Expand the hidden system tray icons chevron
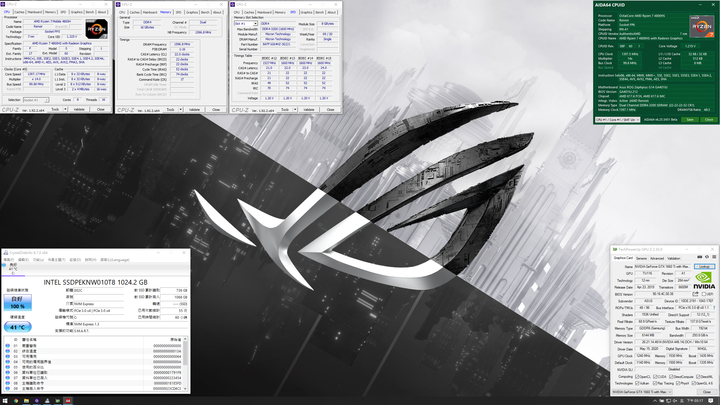This screenshot has height=405, width=720. click(x=655, y=401)
